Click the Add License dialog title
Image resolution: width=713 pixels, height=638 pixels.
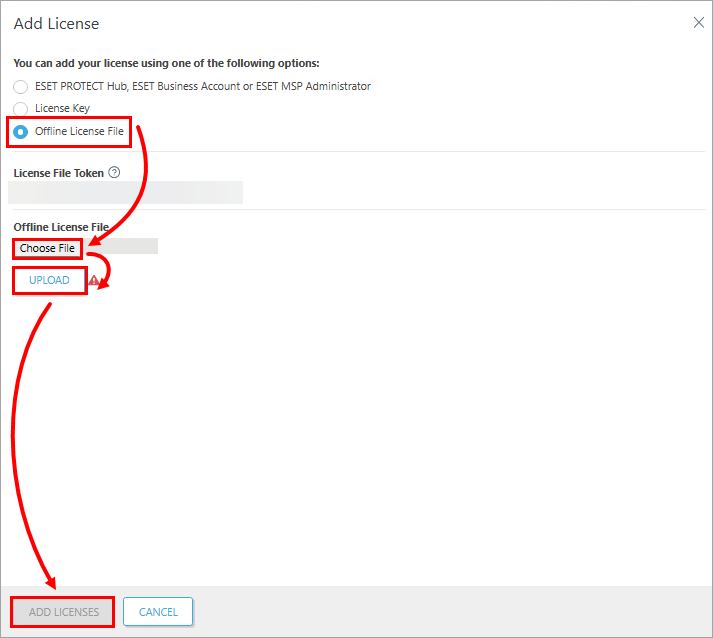pyautogui.click(x=56, y=24)
